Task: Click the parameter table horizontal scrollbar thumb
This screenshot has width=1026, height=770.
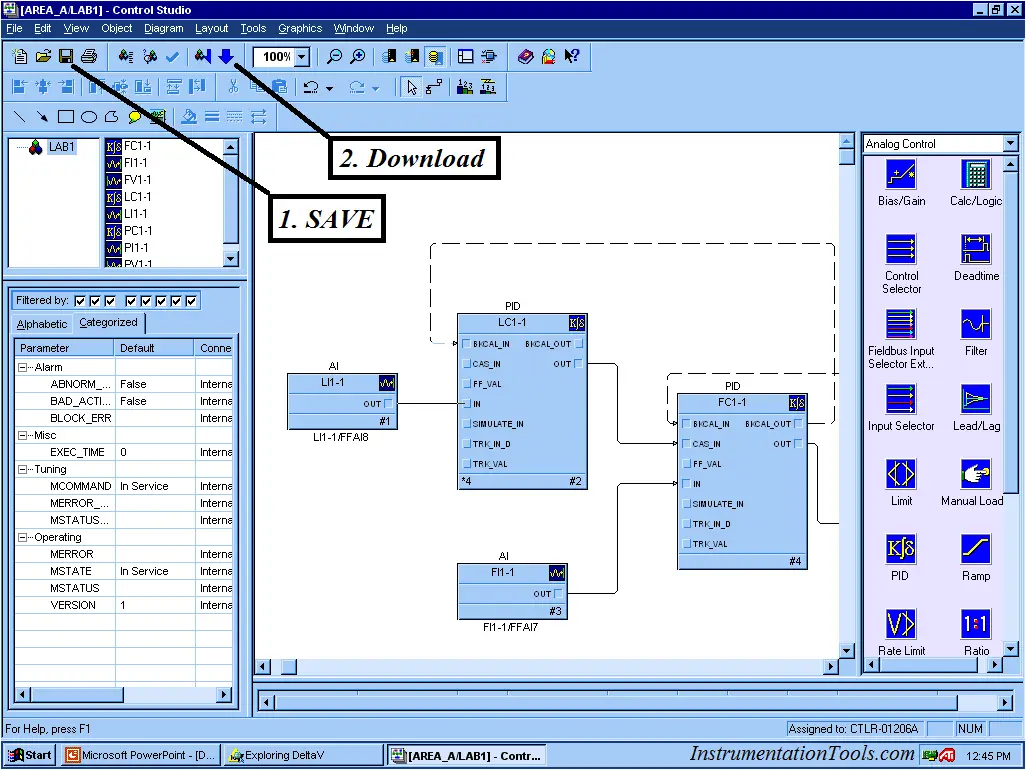Action: [x=77, y=695]
